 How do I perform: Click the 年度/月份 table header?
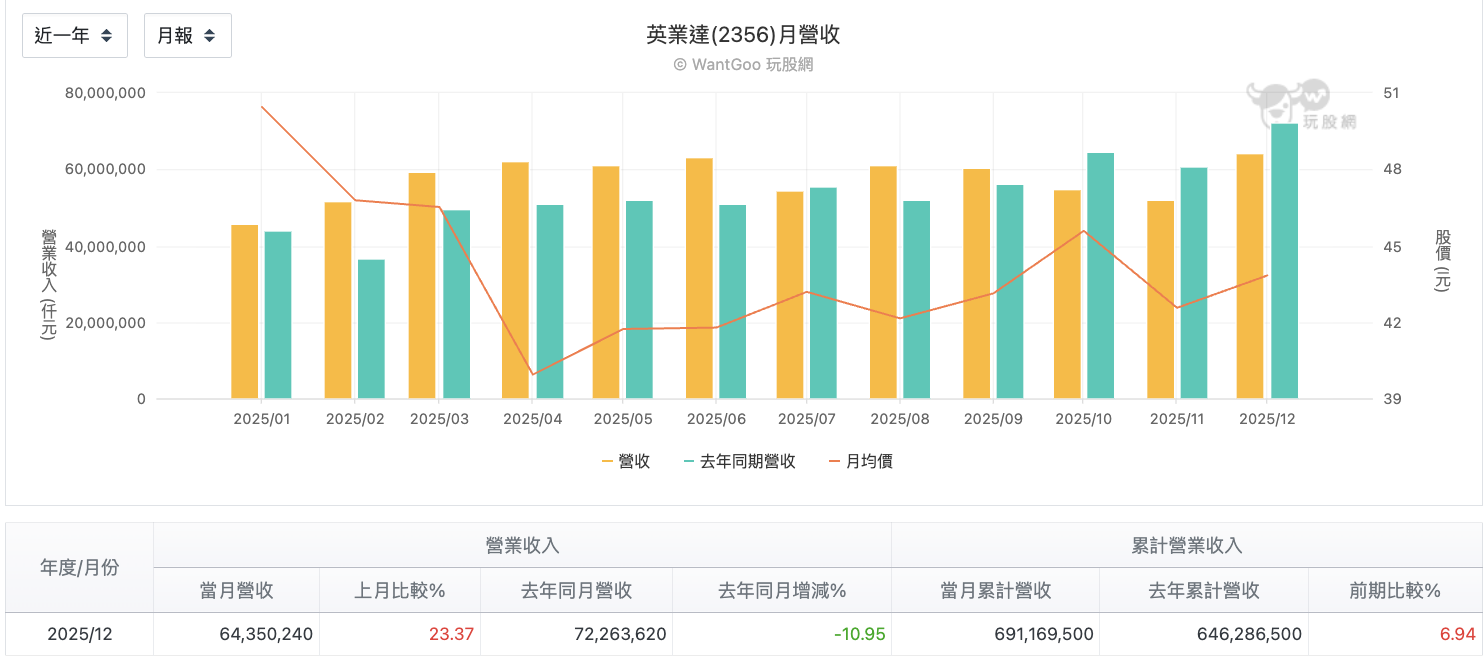[79, 567]
